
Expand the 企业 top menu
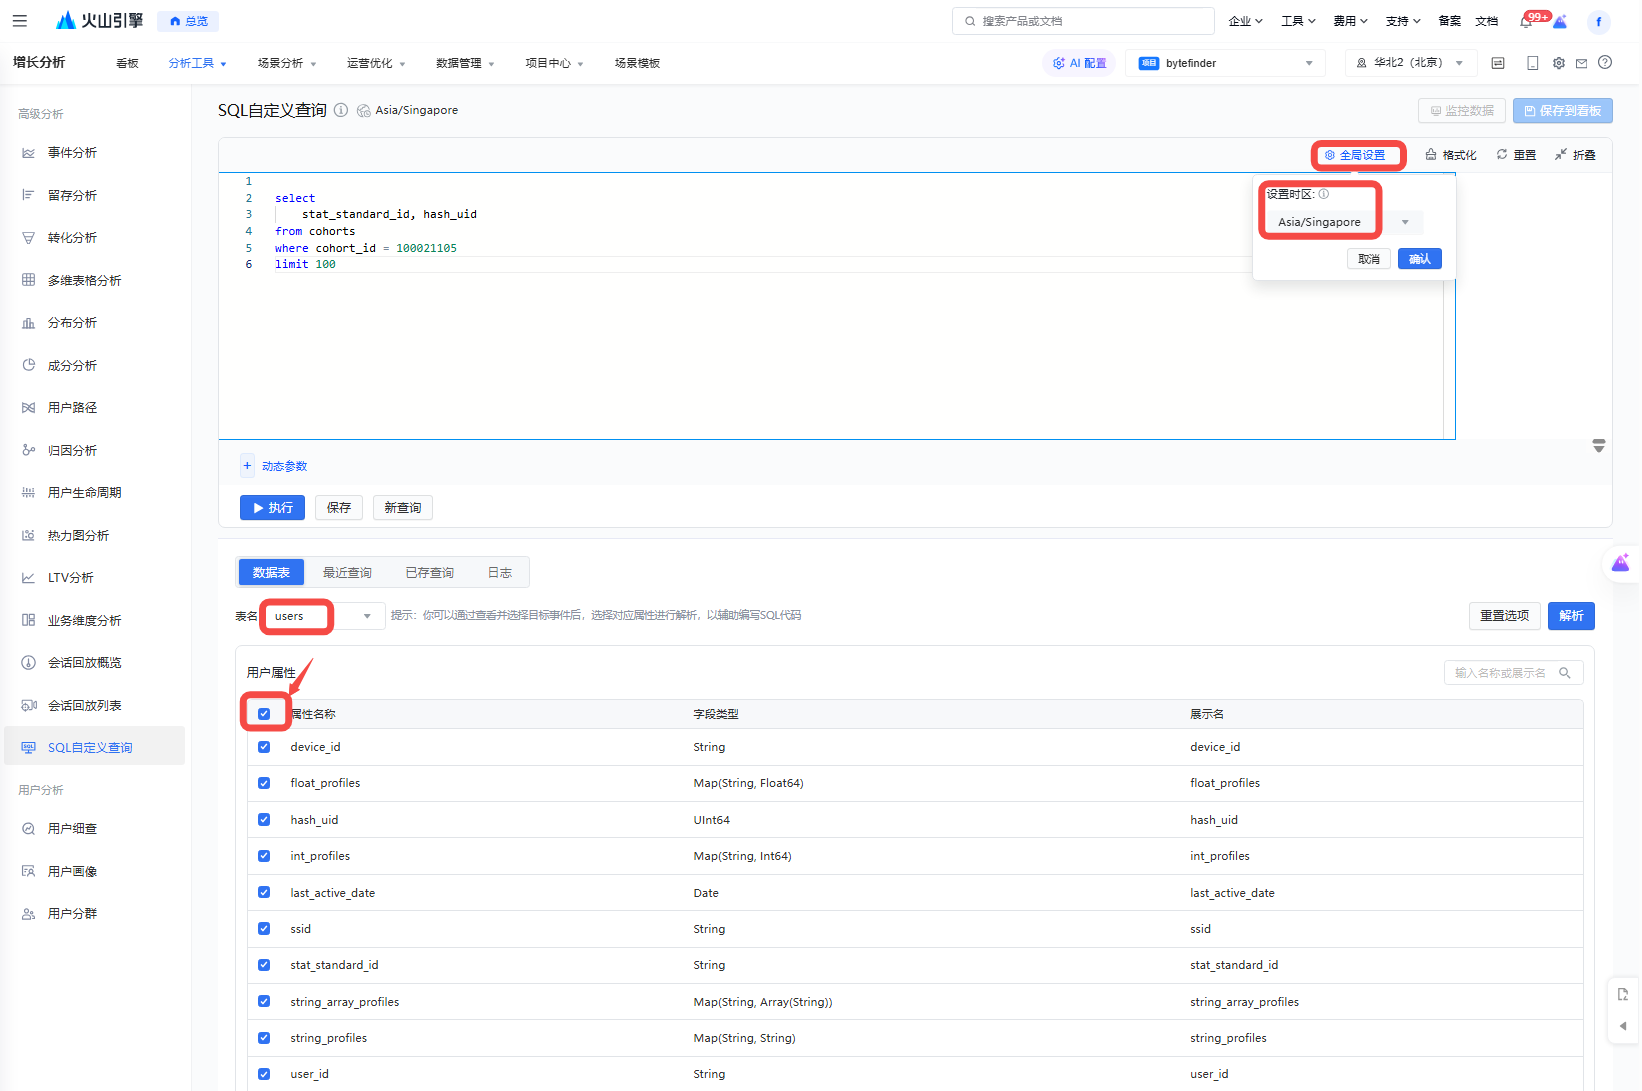(x=1246, y=21)
